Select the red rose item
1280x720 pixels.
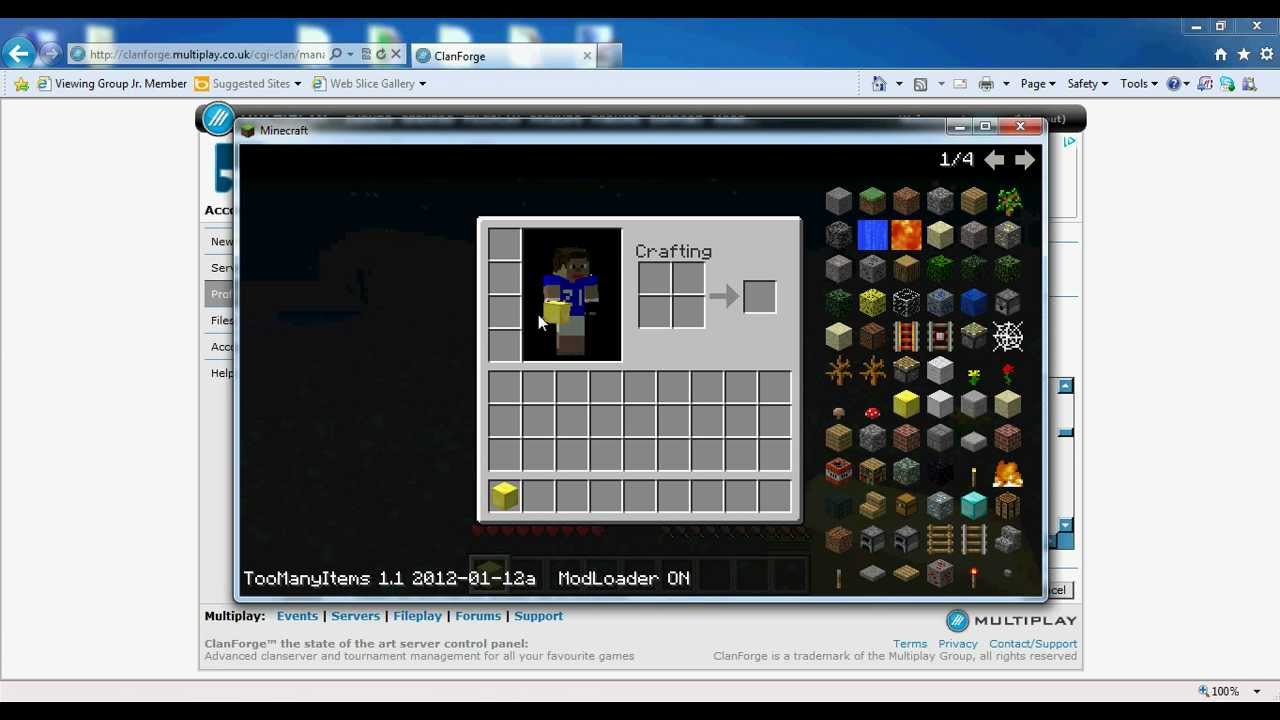pos(1008,373)
